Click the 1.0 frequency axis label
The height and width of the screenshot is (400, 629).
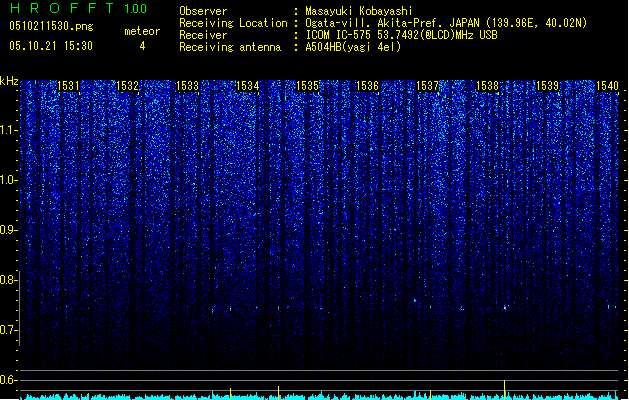click(x=9, y=180)
